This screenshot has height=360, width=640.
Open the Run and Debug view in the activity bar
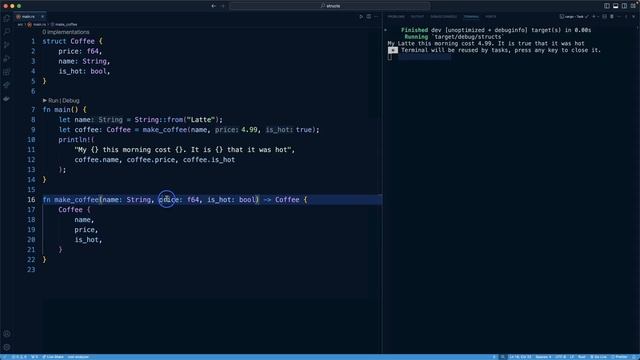click(7, 58)
